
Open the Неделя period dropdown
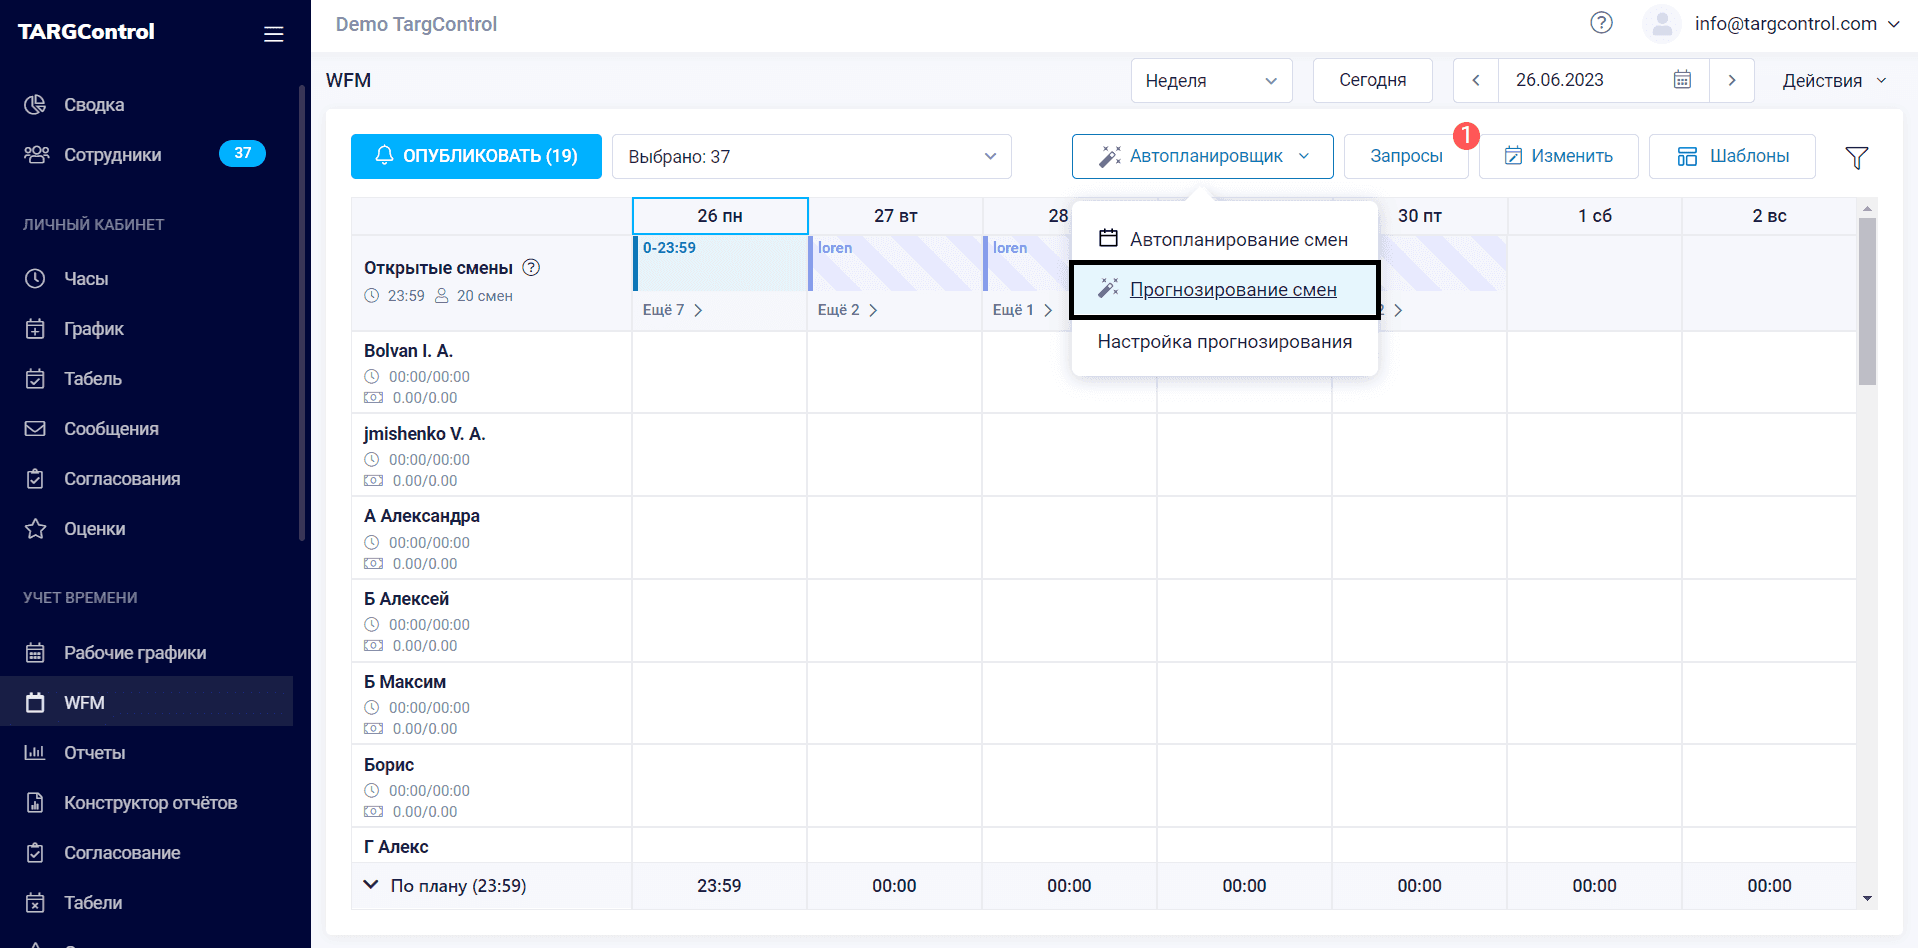point(1210,80)
